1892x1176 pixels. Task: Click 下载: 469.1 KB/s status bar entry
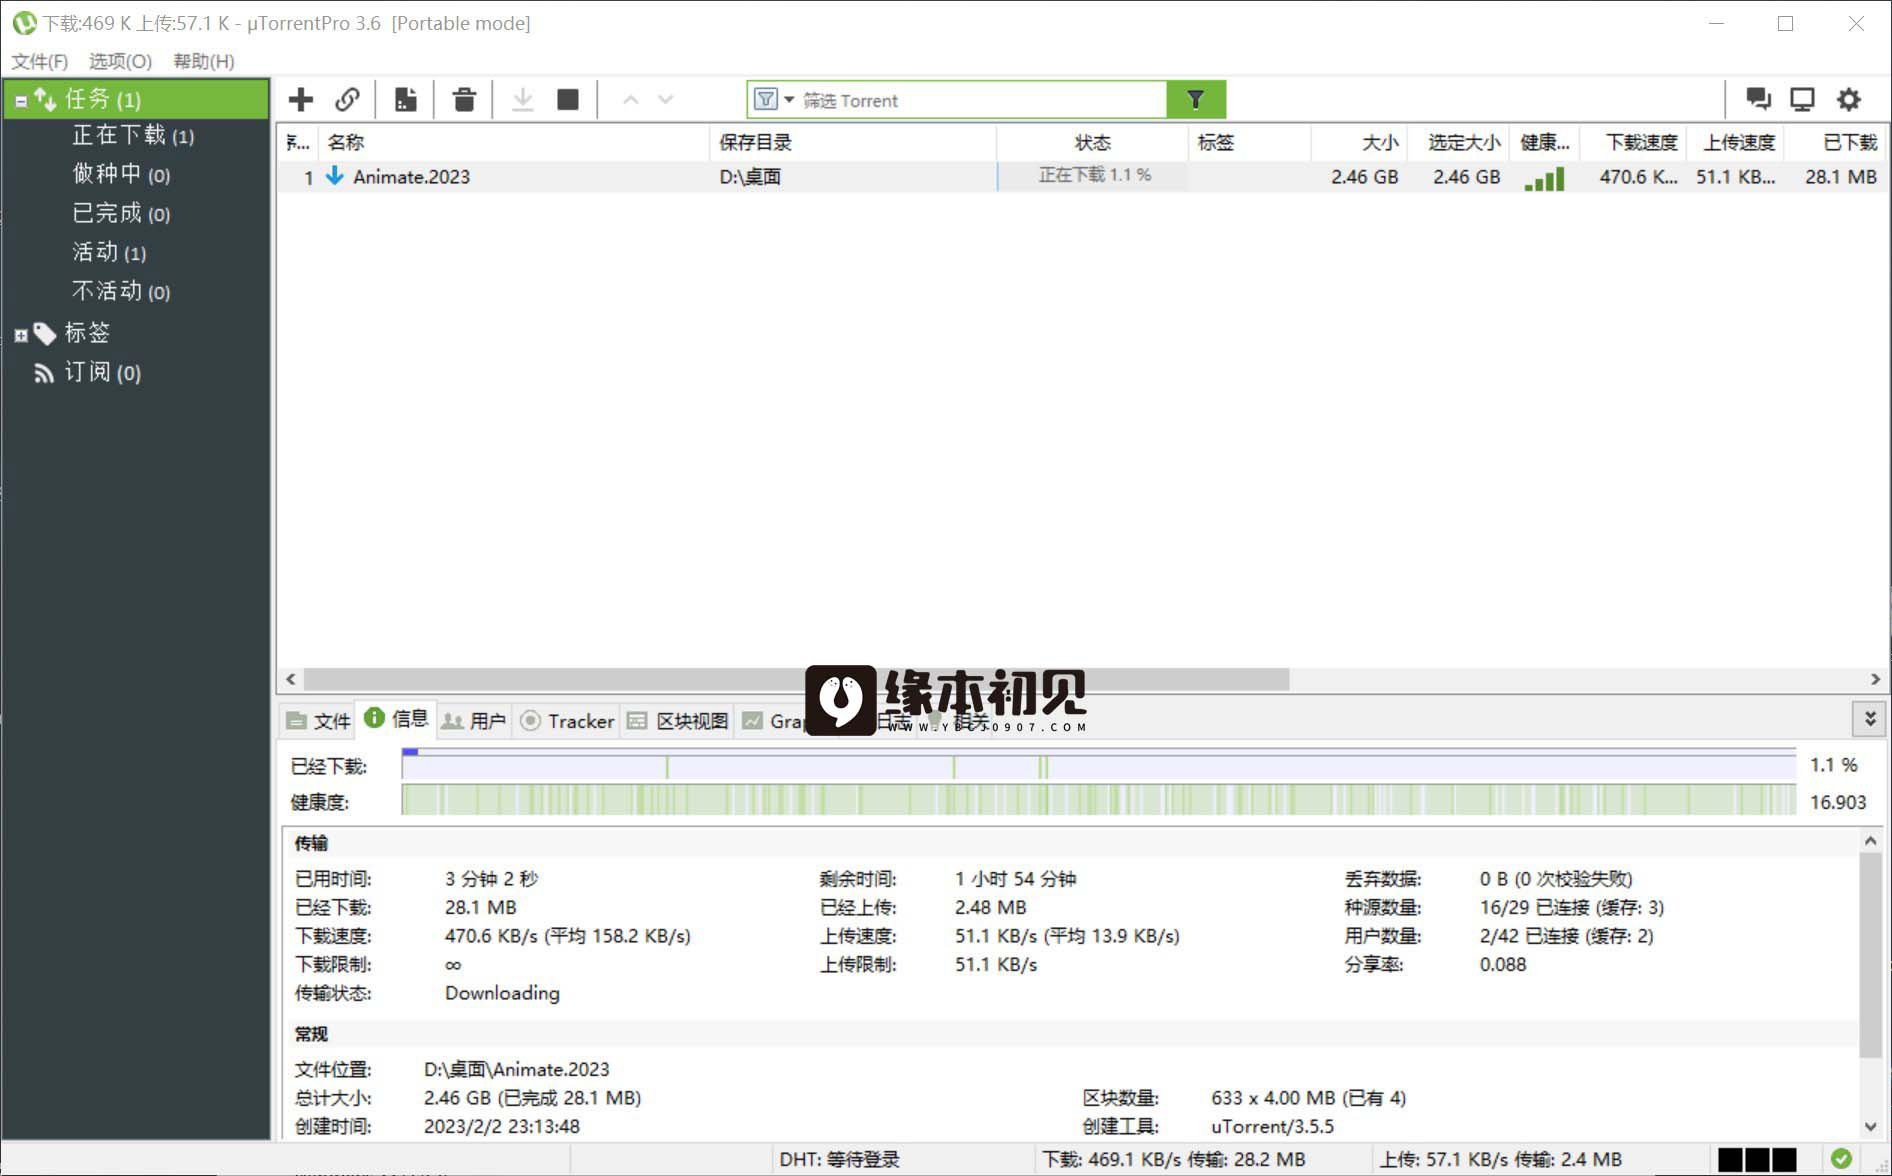(1173, 1159)
